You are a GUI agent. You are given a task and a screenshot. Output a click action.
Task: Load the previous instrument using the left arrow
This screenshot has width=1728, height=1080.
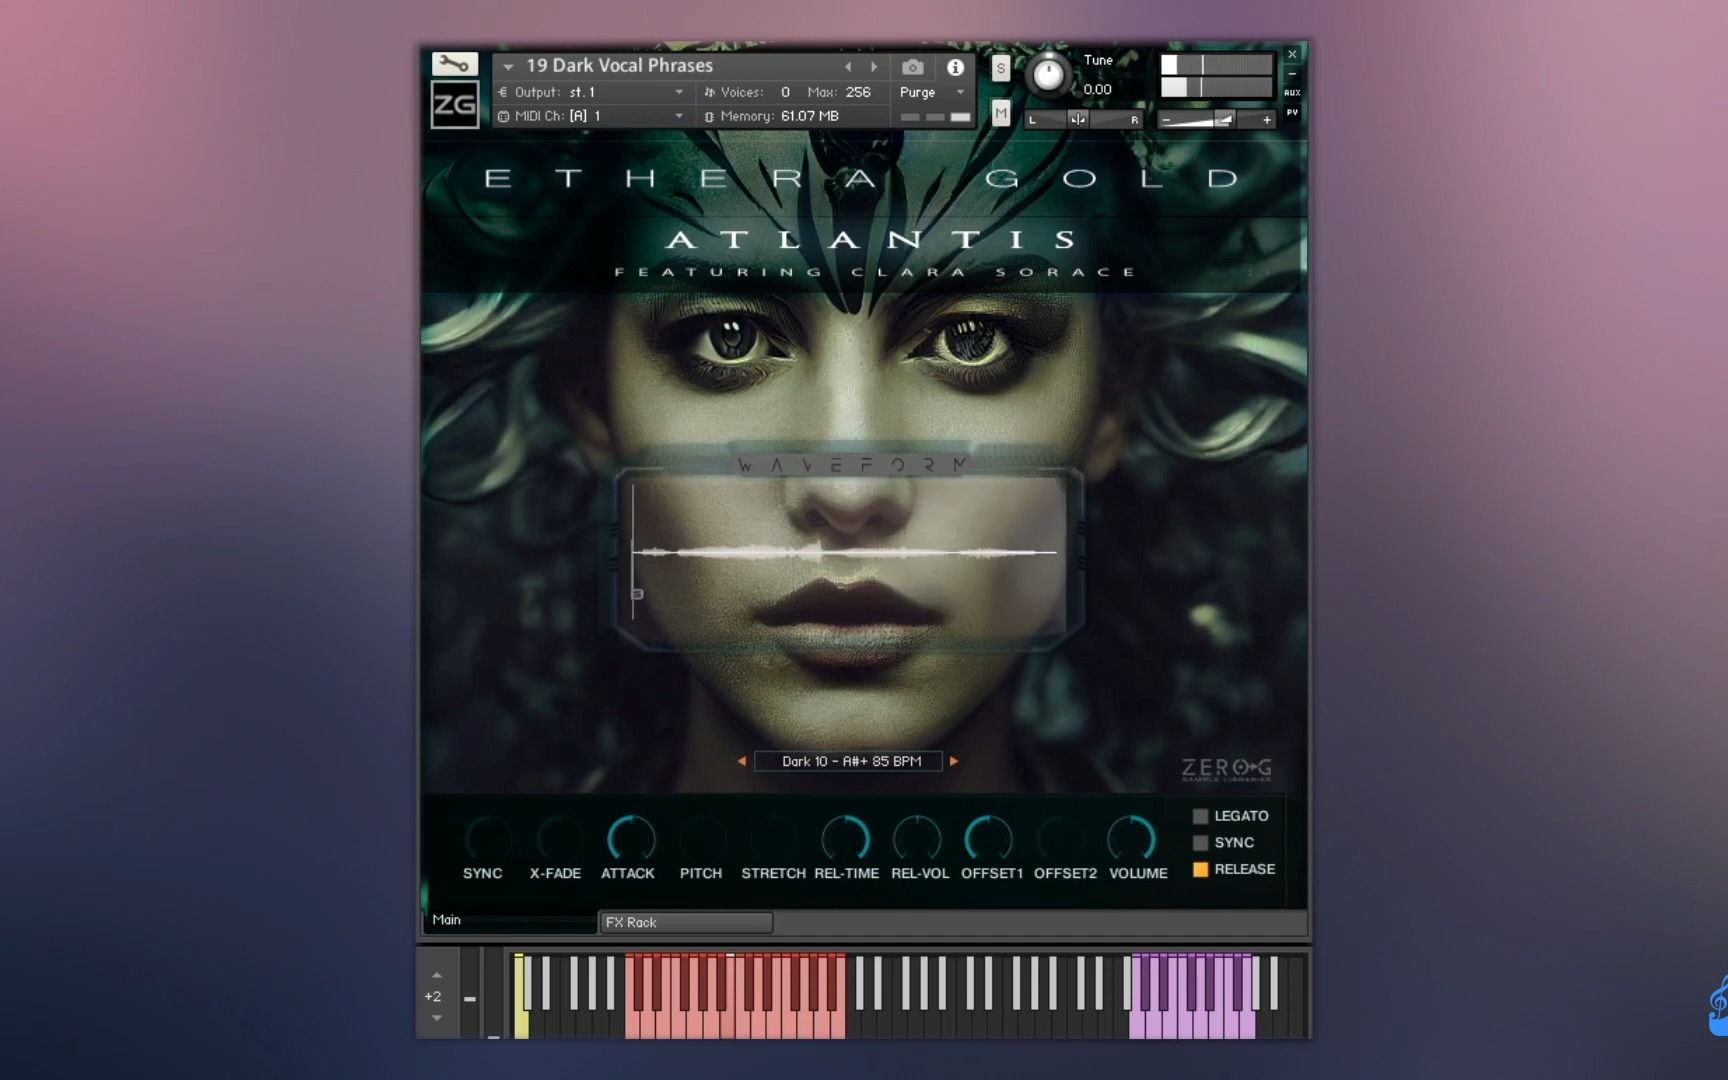(848, 67)
